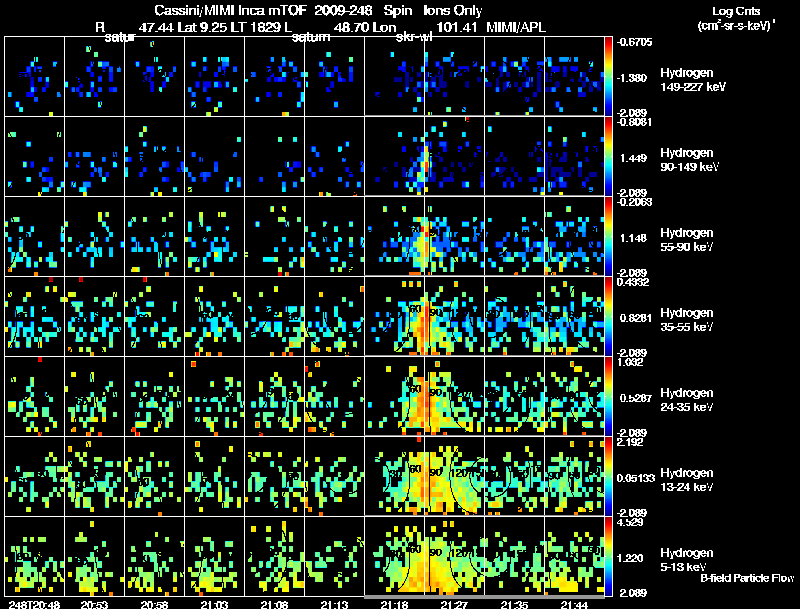800x609 pixels.
Task: Select the 21:08 time label
Action: 274,604
